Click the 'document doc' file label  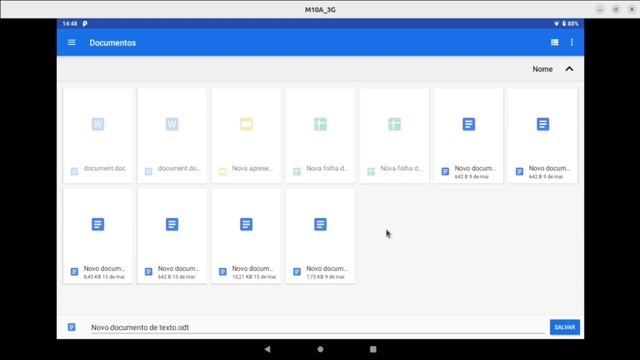pos(104,168)
